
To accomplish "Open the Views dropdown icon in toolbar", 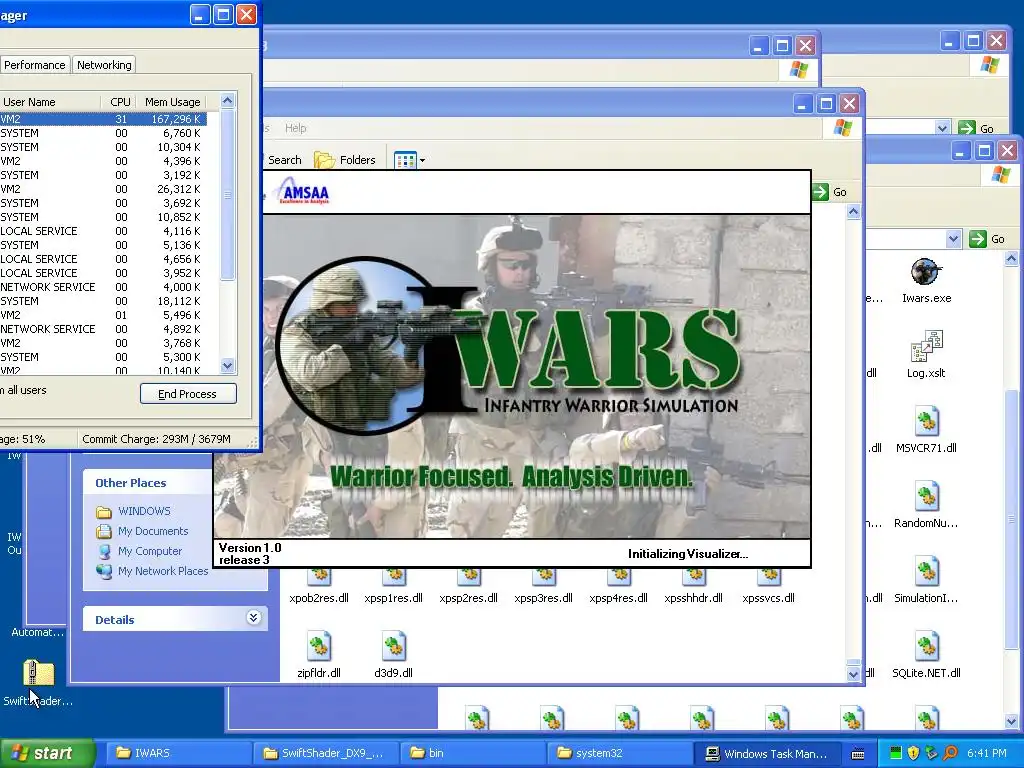I will (x=409, y=160).
